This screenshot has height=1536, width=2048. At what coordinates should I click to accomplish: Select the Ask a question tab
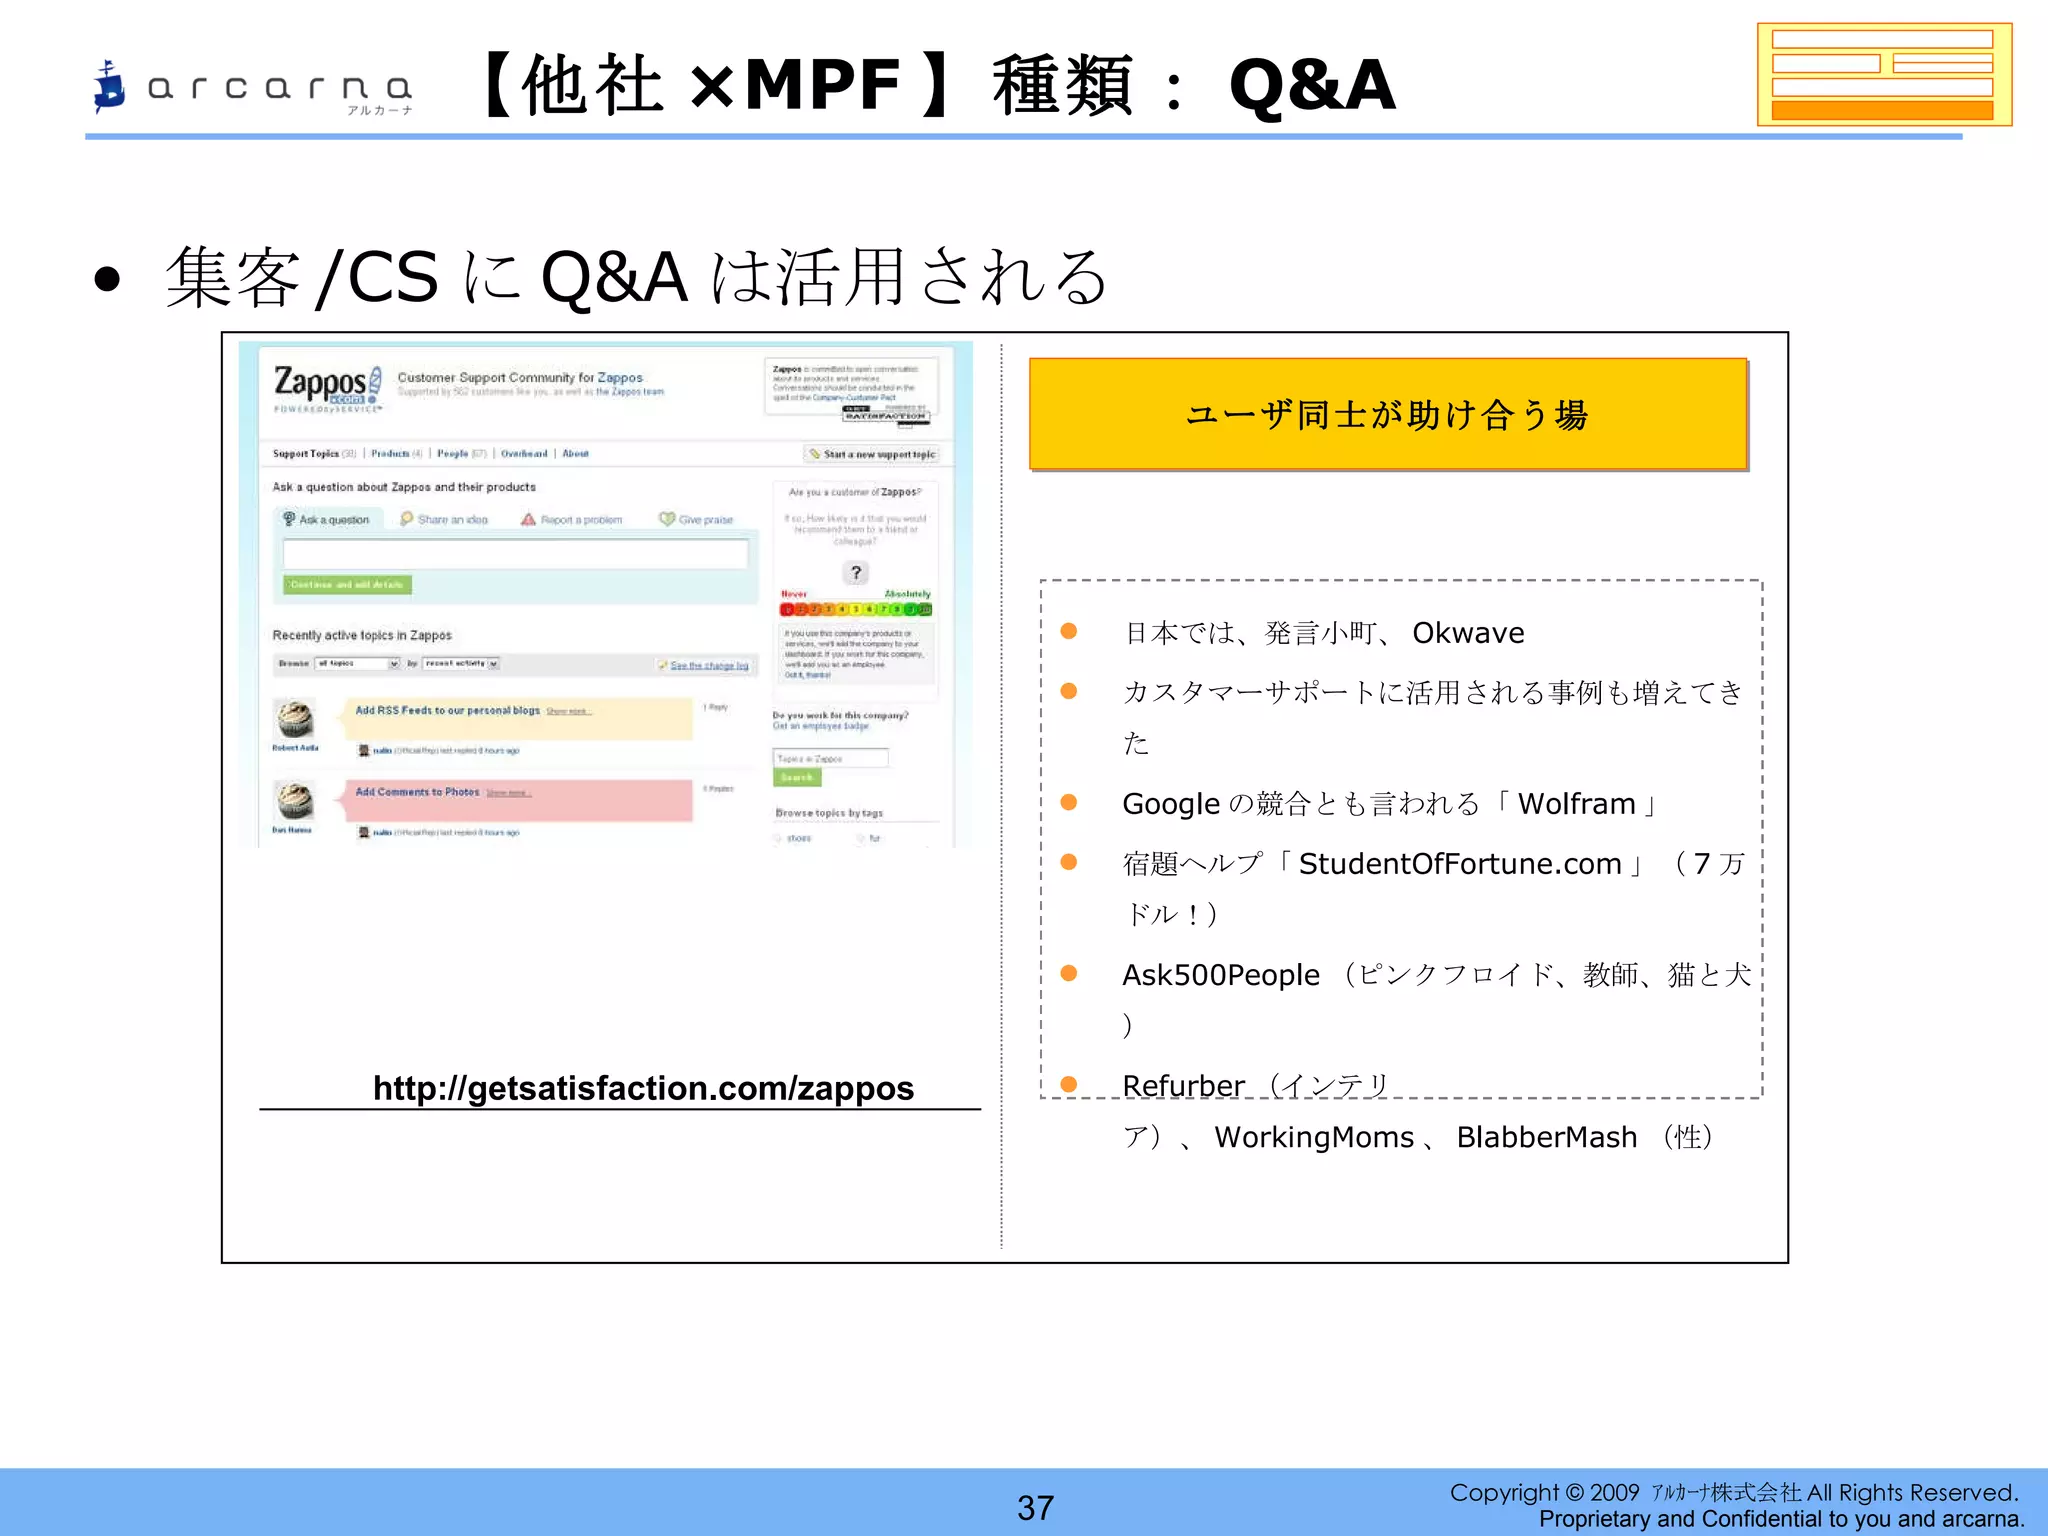326,519
